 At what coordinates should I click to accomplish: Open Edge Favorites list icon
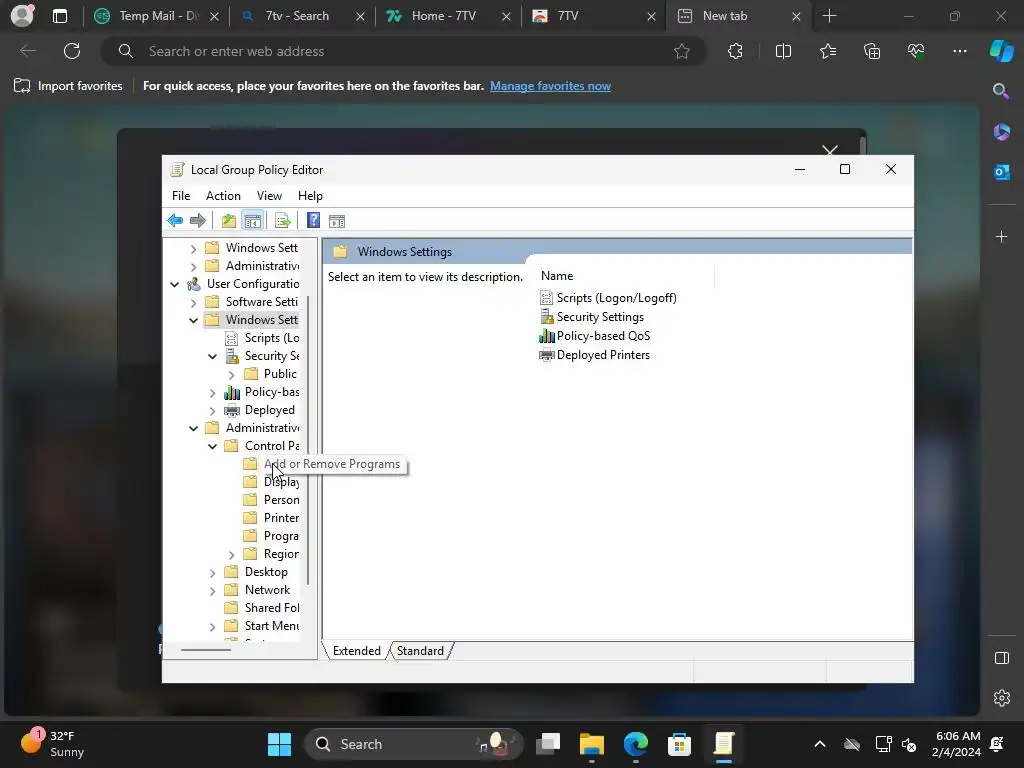[x=827, y=51]
